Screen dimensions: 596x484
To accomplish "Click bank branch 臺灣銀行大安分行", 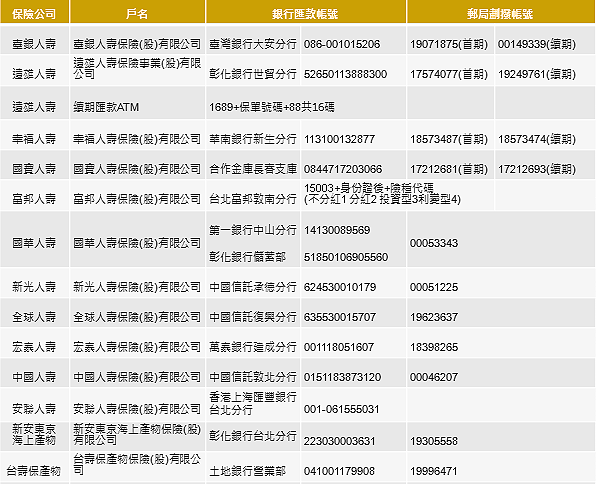I will click(x=253, y=44).
